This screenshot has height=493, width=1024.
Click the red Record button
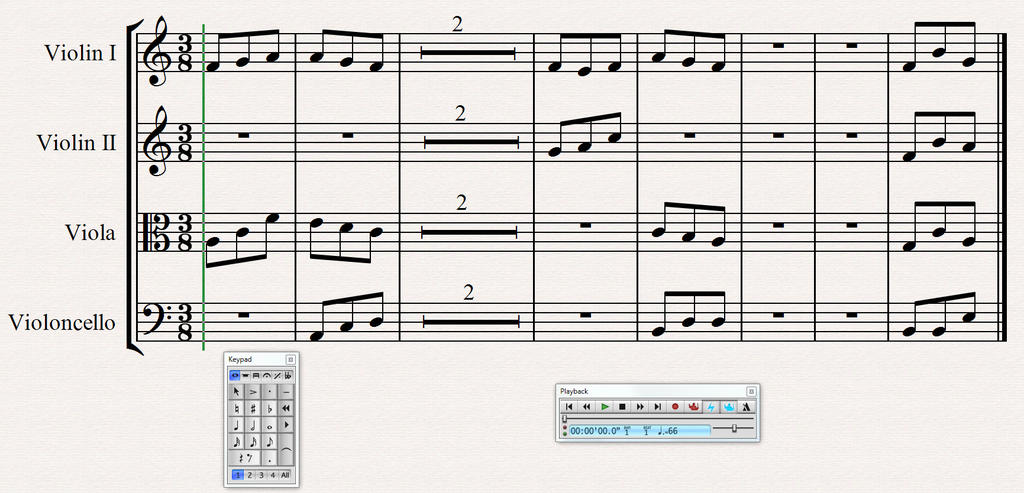pyautogui.click(x=675, y=407)
